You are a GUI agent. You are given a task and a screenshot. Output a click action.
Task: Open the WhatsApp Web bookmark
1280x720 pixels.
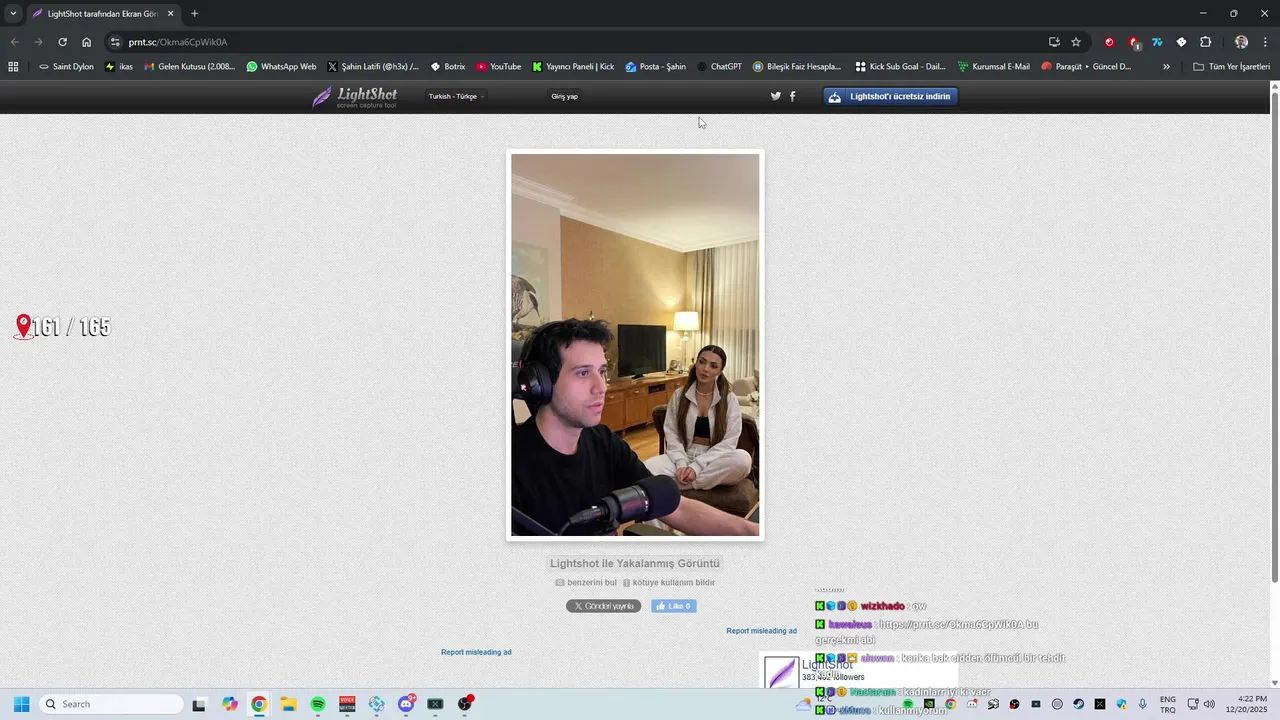click(x=281, y=67)
